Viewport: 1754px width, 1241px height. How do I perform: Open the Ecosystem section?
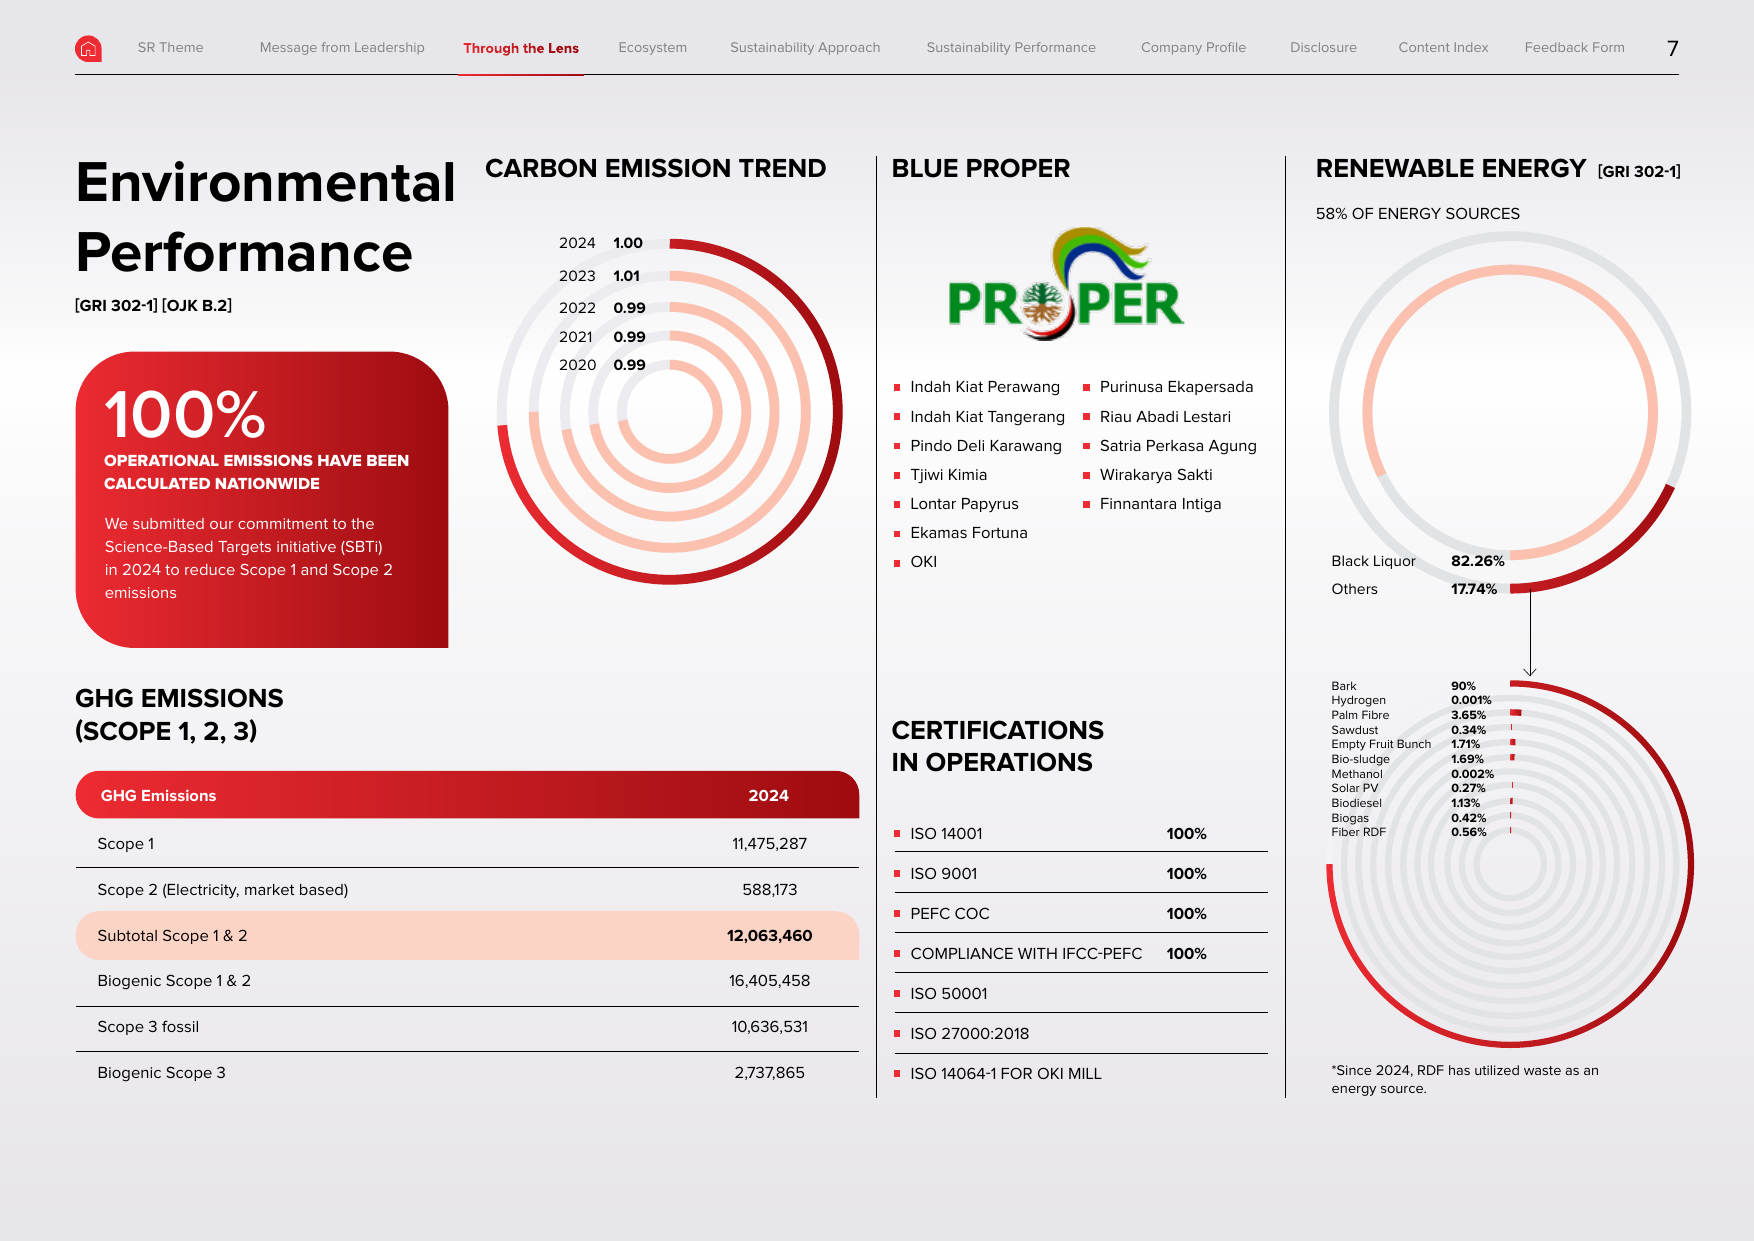(652, 47)
